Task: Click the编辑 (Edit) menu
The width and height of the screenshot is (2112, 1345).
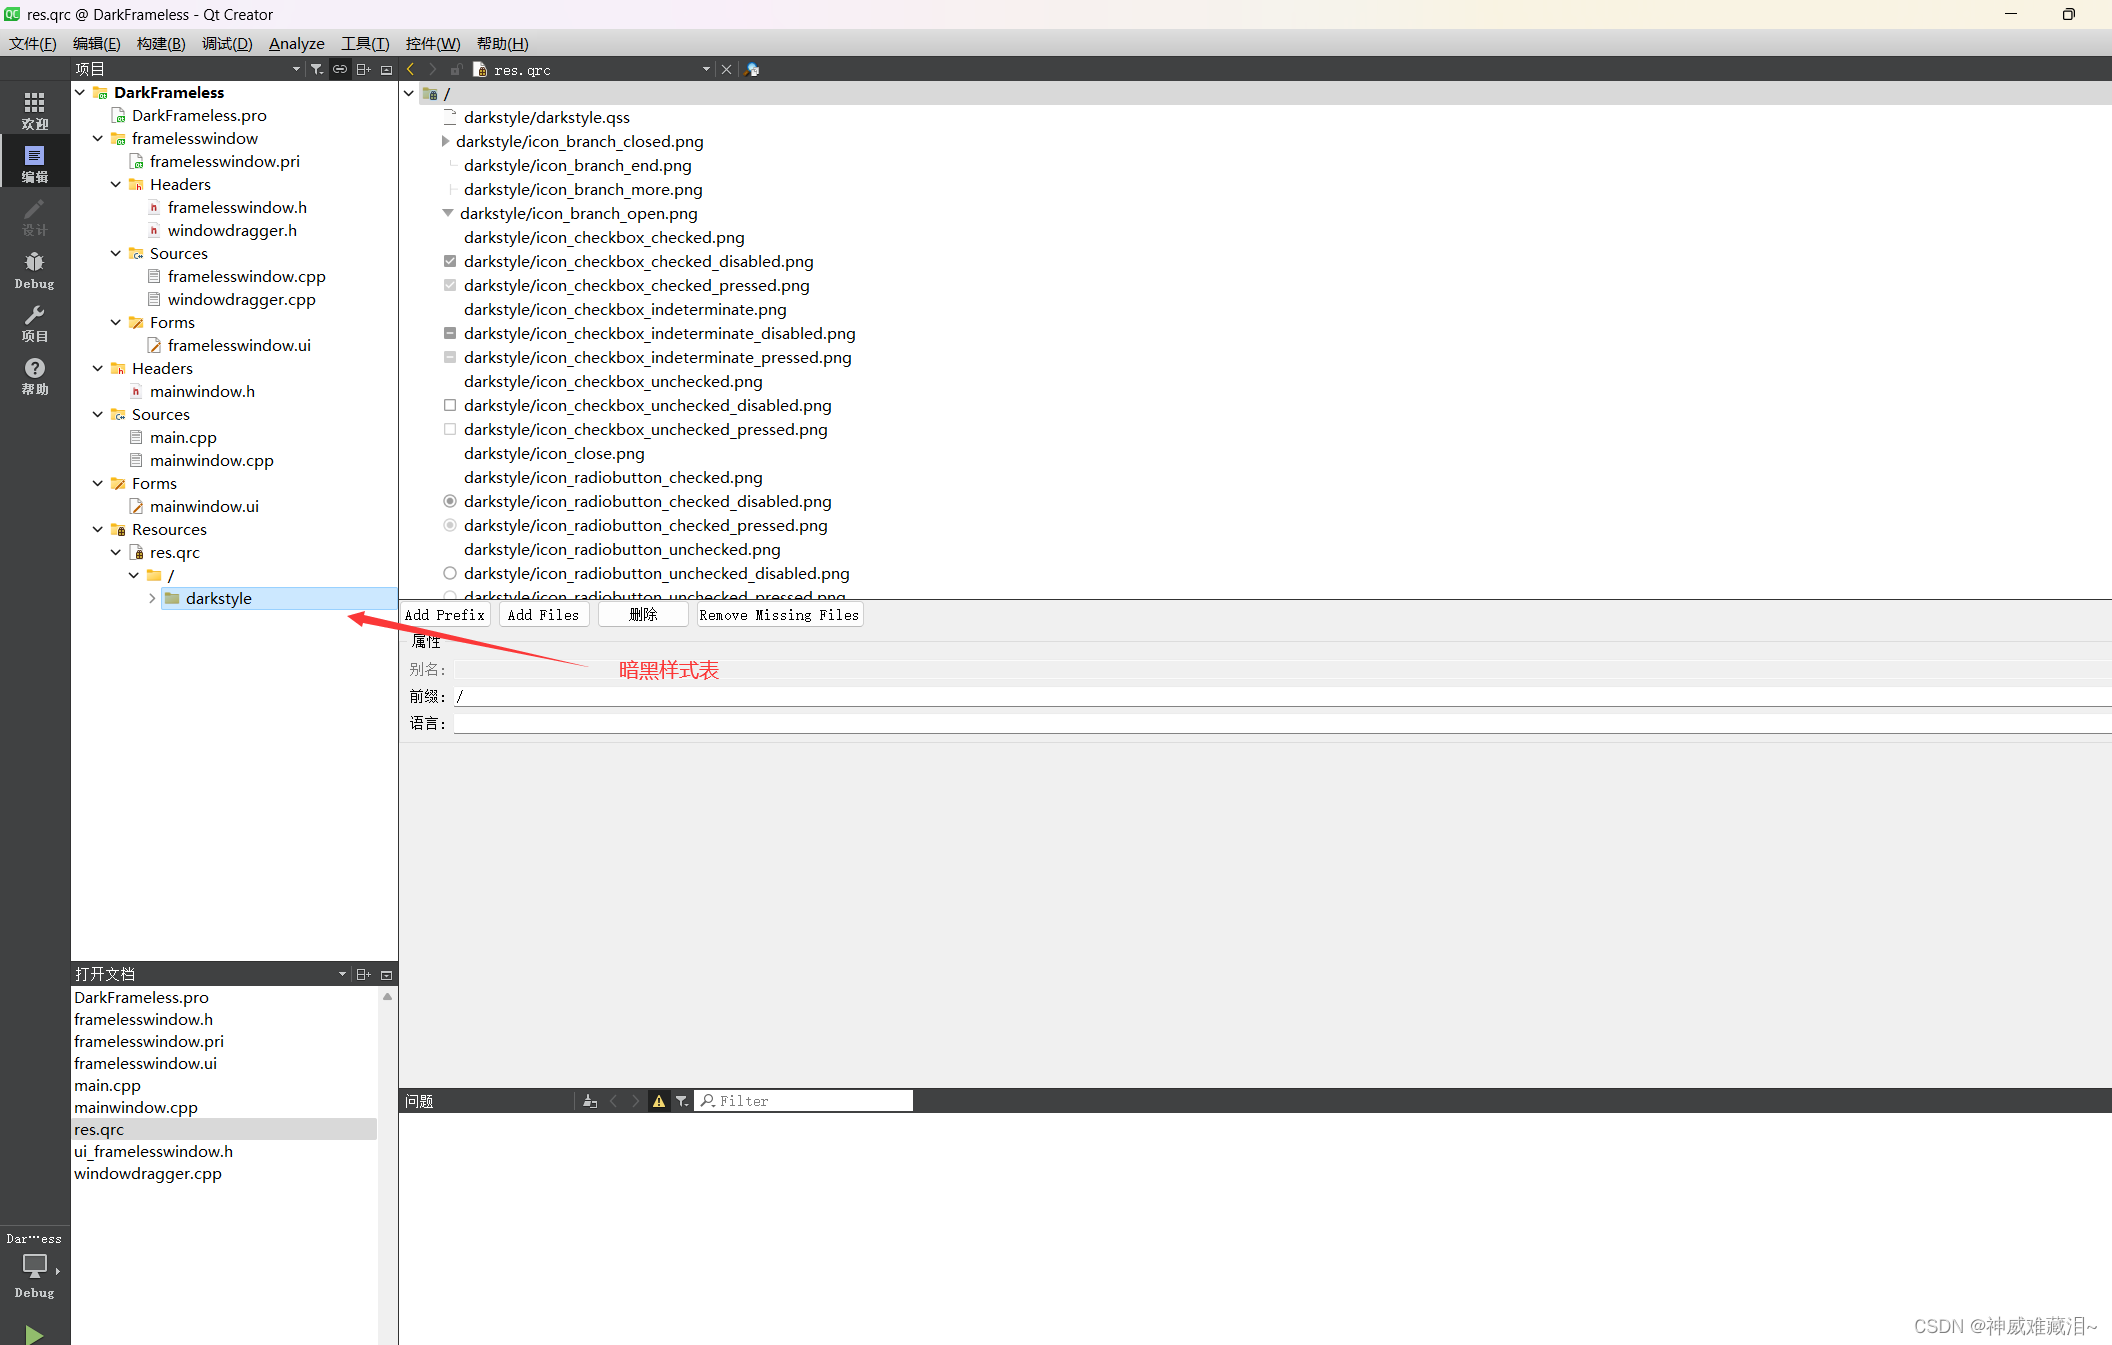Action: coord(97,42)
